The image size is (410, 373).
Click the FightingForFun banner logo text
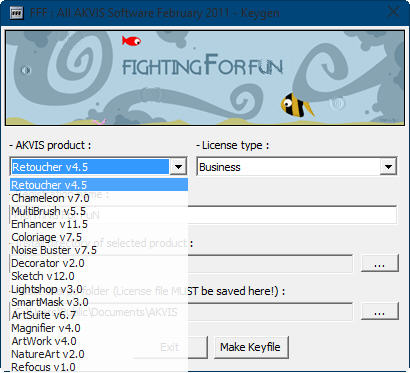coord(202,65)
